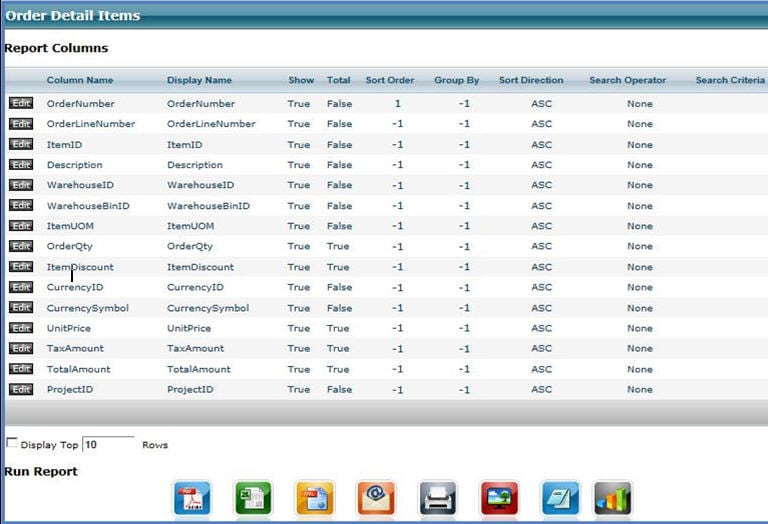Show report on screen monitor icon
Screen dimensions: 768x524
coord(499,498)
